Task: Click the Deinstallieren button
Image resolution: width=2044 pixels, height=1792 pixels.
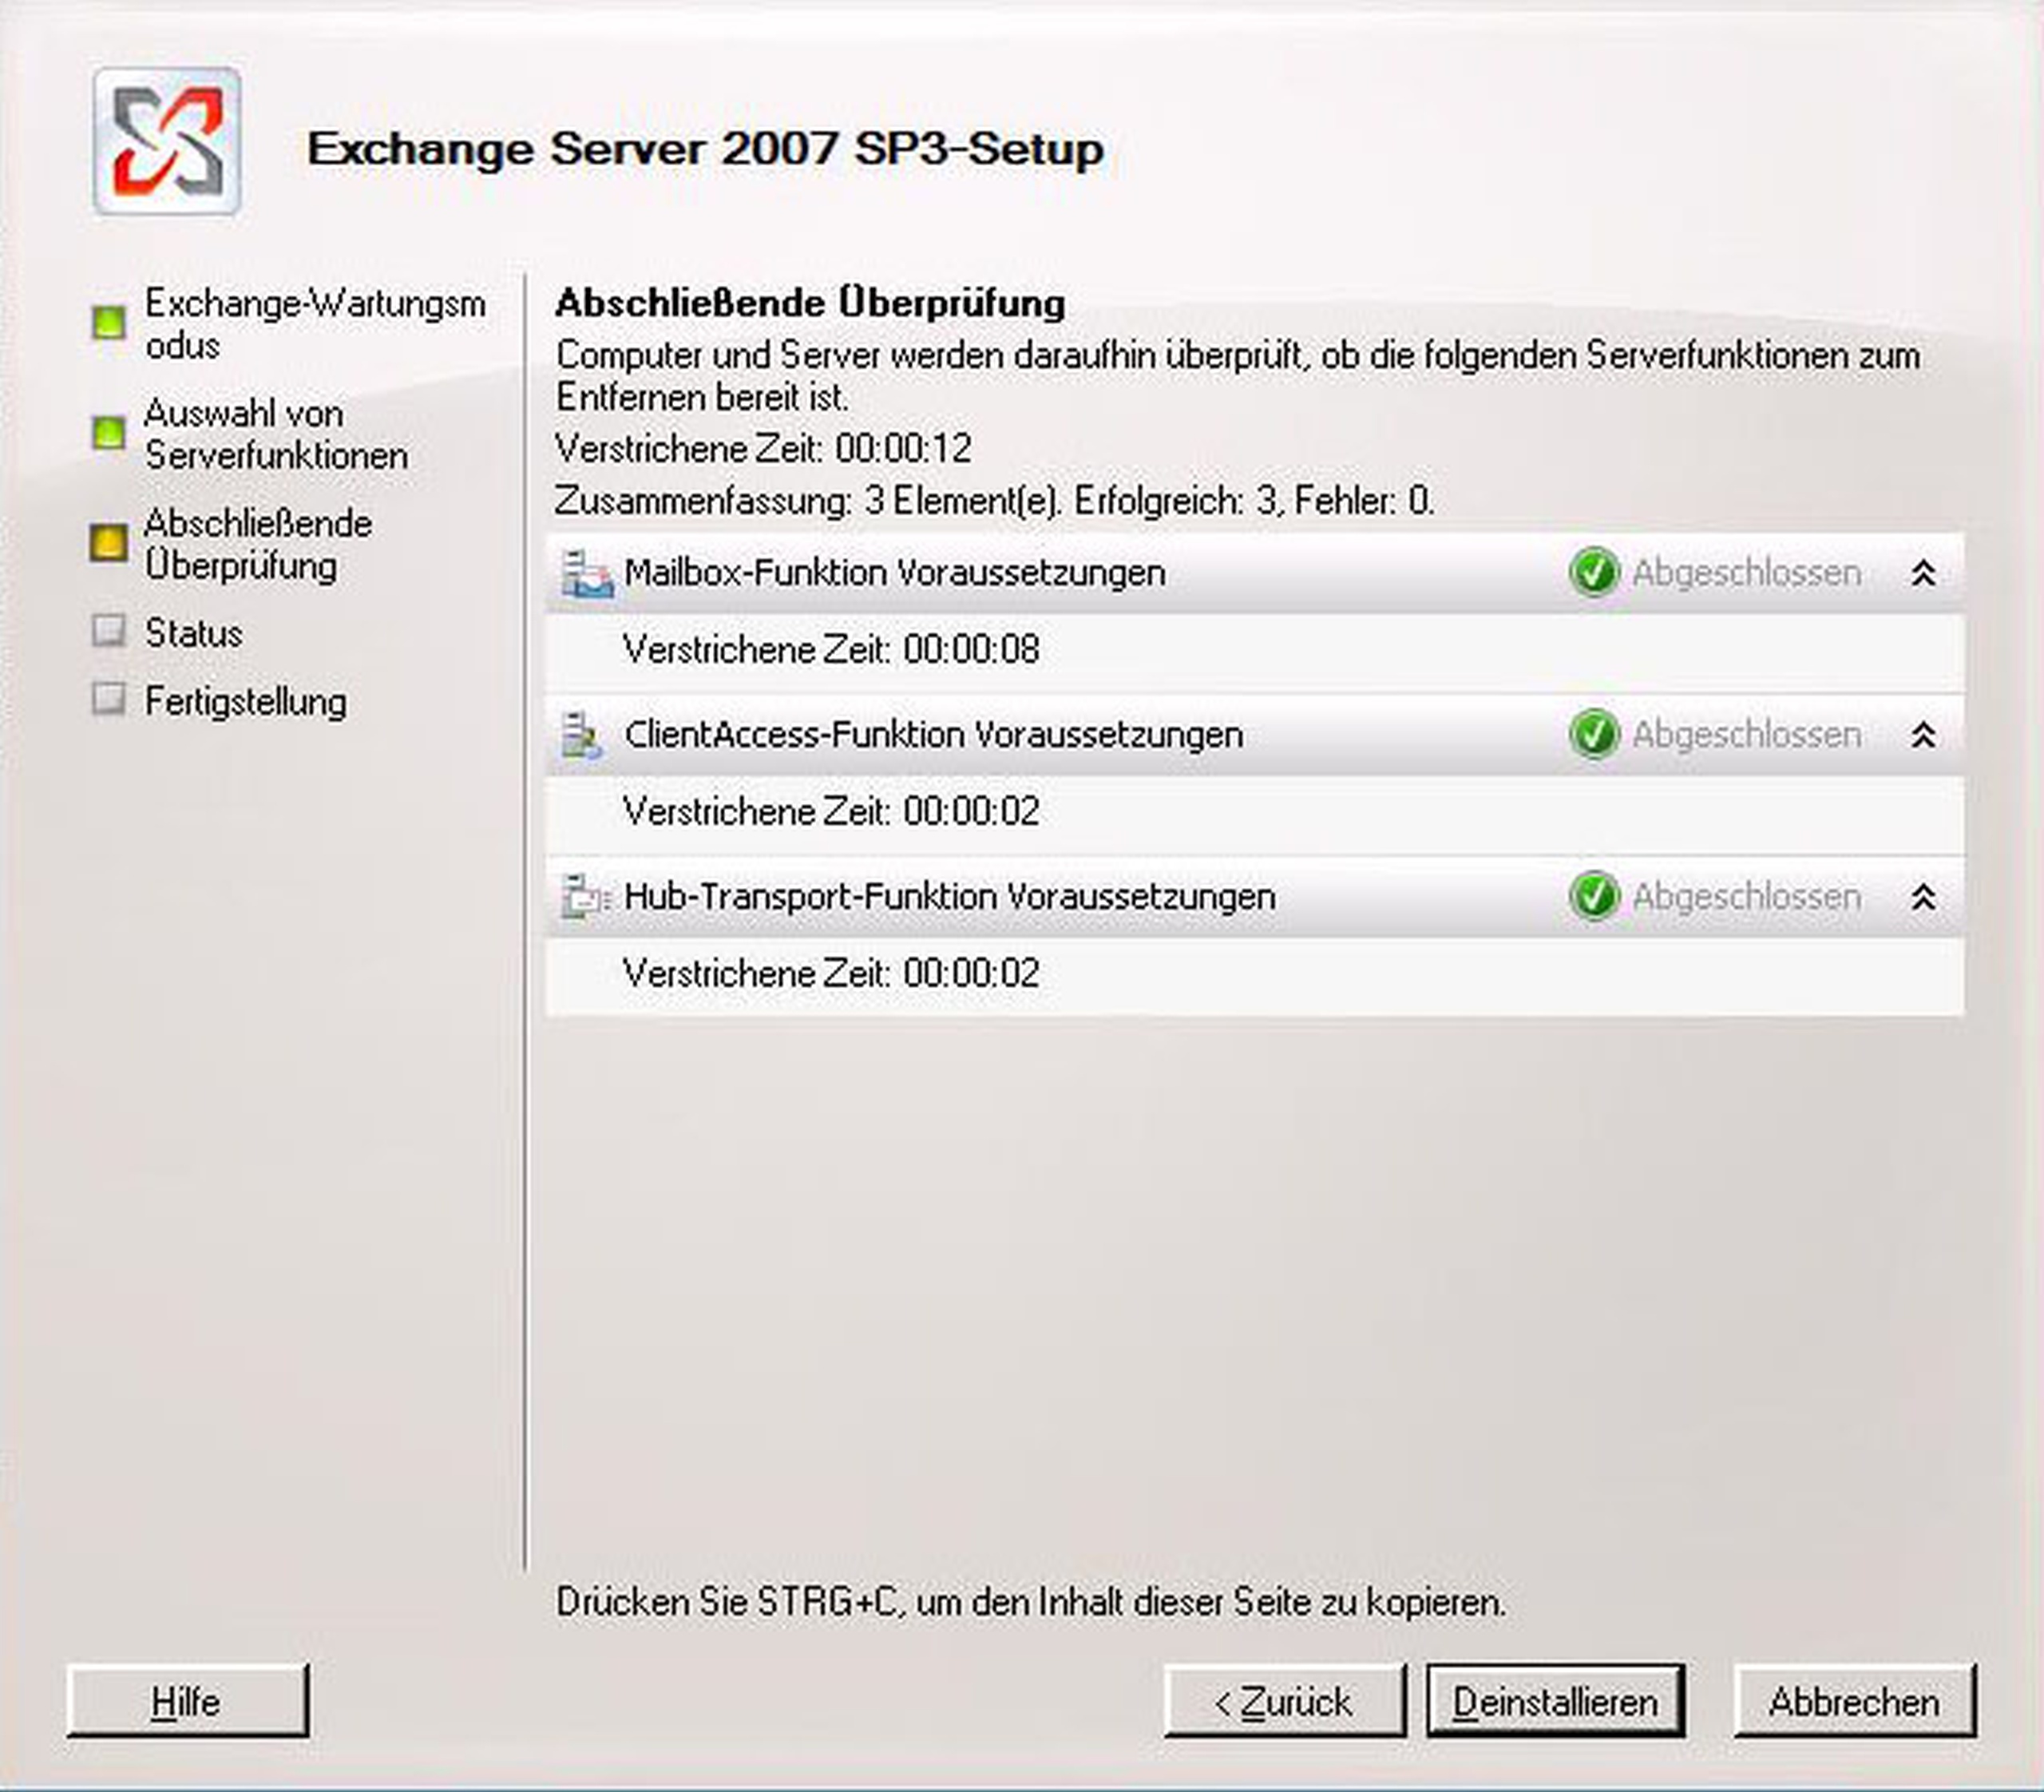Action: click(1555, 1701)
